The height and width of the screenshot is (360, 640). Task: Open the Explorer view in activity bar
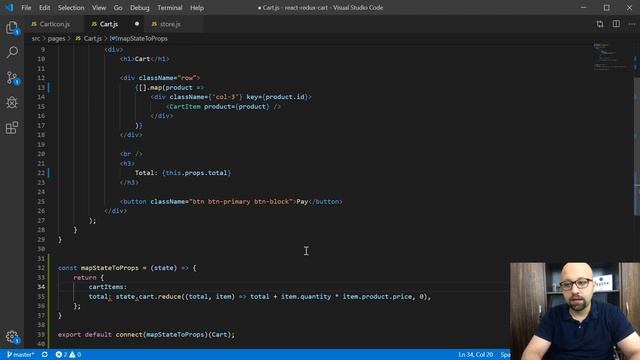[x=12, y=28]
